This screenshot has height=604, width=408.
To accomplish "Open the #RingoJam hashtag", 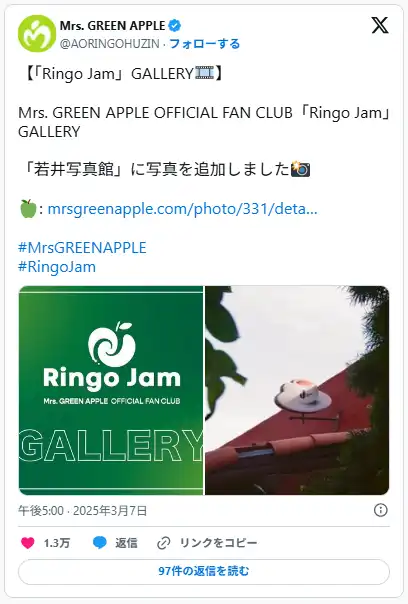I will pyautogui.click(x=57, y=267).
